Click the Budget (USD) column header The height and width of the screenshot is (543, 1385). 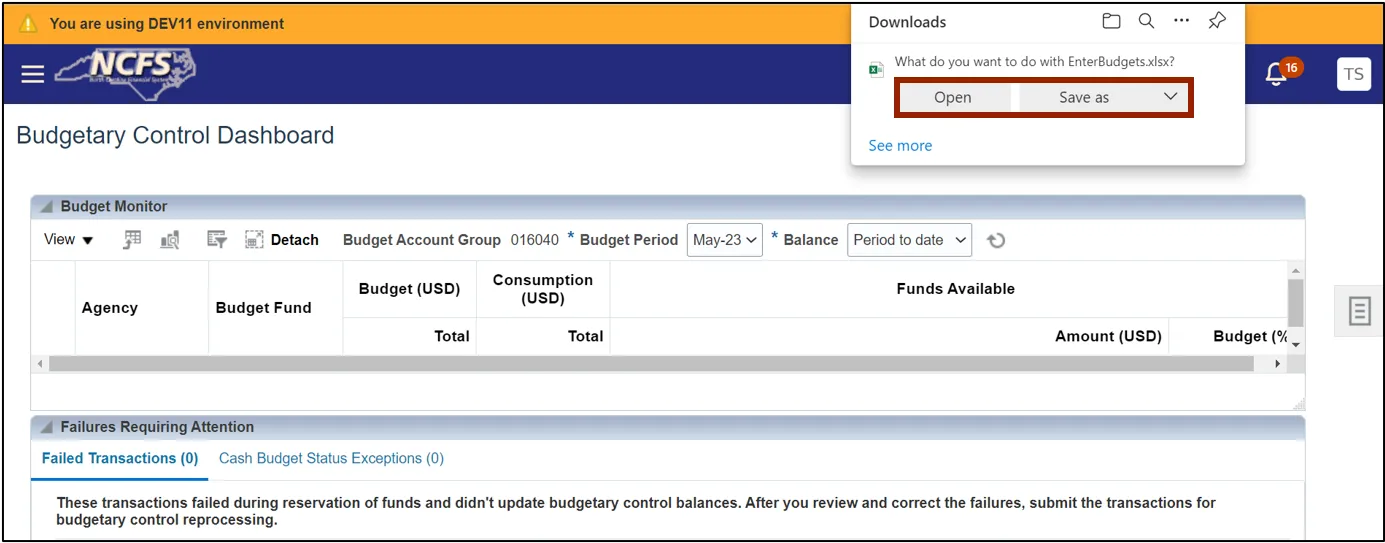[x=409, y=289]
